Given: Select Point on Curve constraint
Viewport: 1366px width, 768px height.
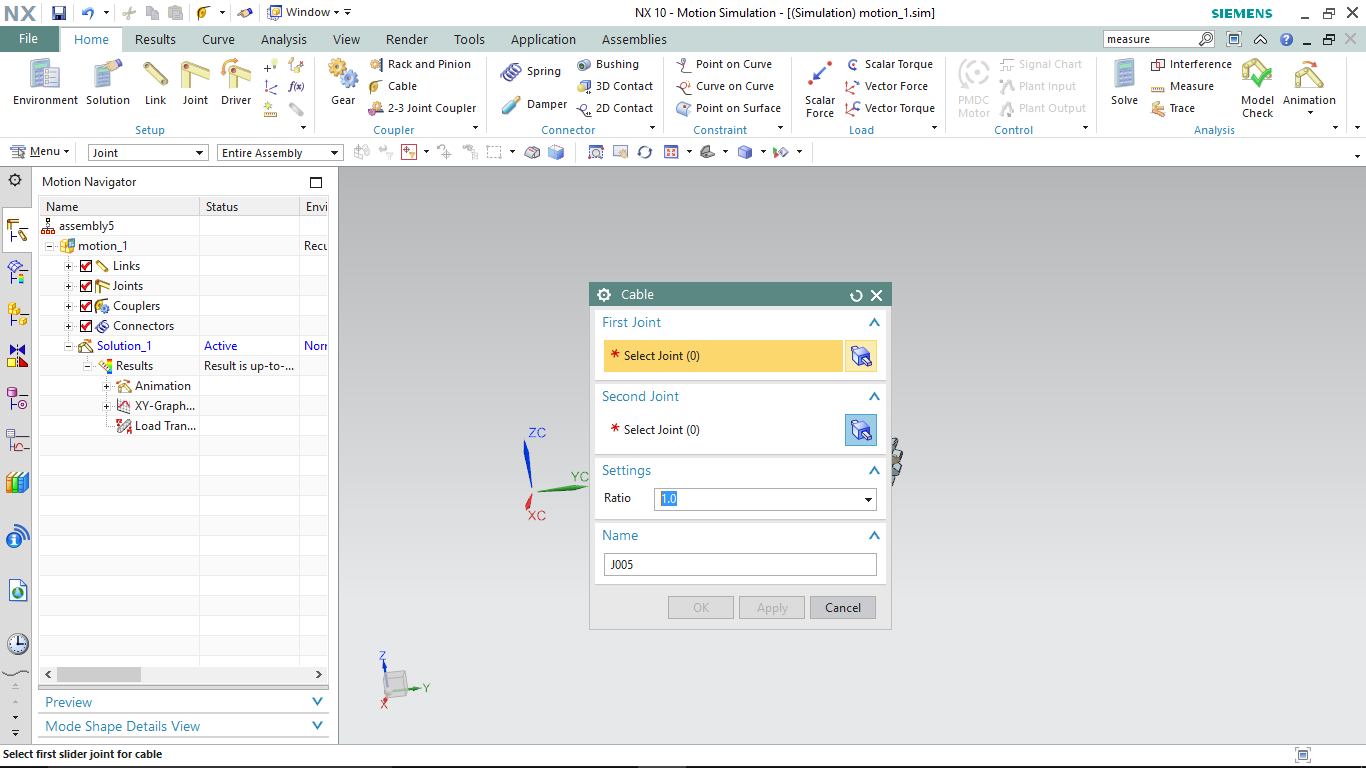Looking at the screenshot, I should click(724, 64).
